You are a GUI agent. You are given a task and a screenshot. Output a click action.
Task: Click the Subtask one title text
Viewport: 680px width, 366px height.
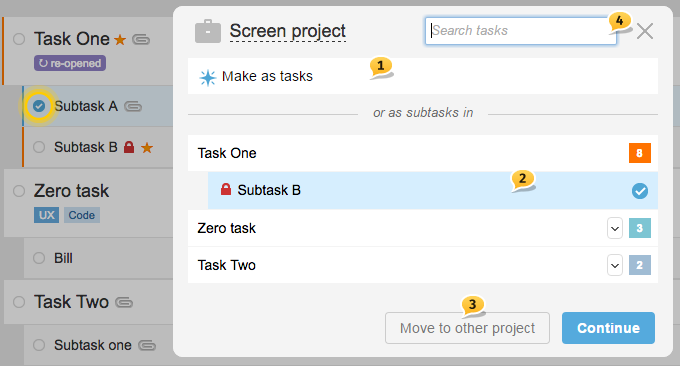pos(93,345)
